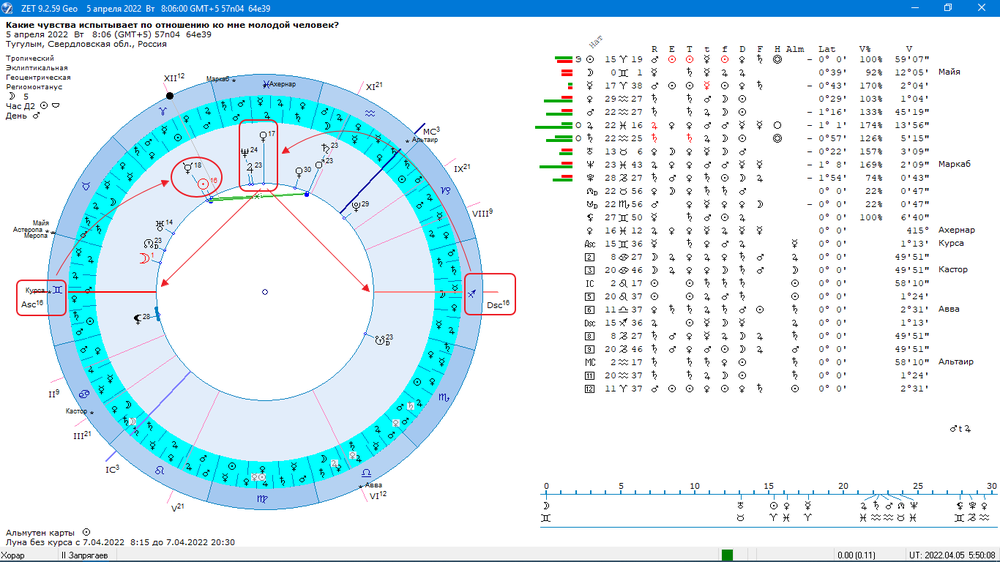
Task: Click the Sun symbol circled in the chart
Action: pyautogui.click(x=203, y=184)
